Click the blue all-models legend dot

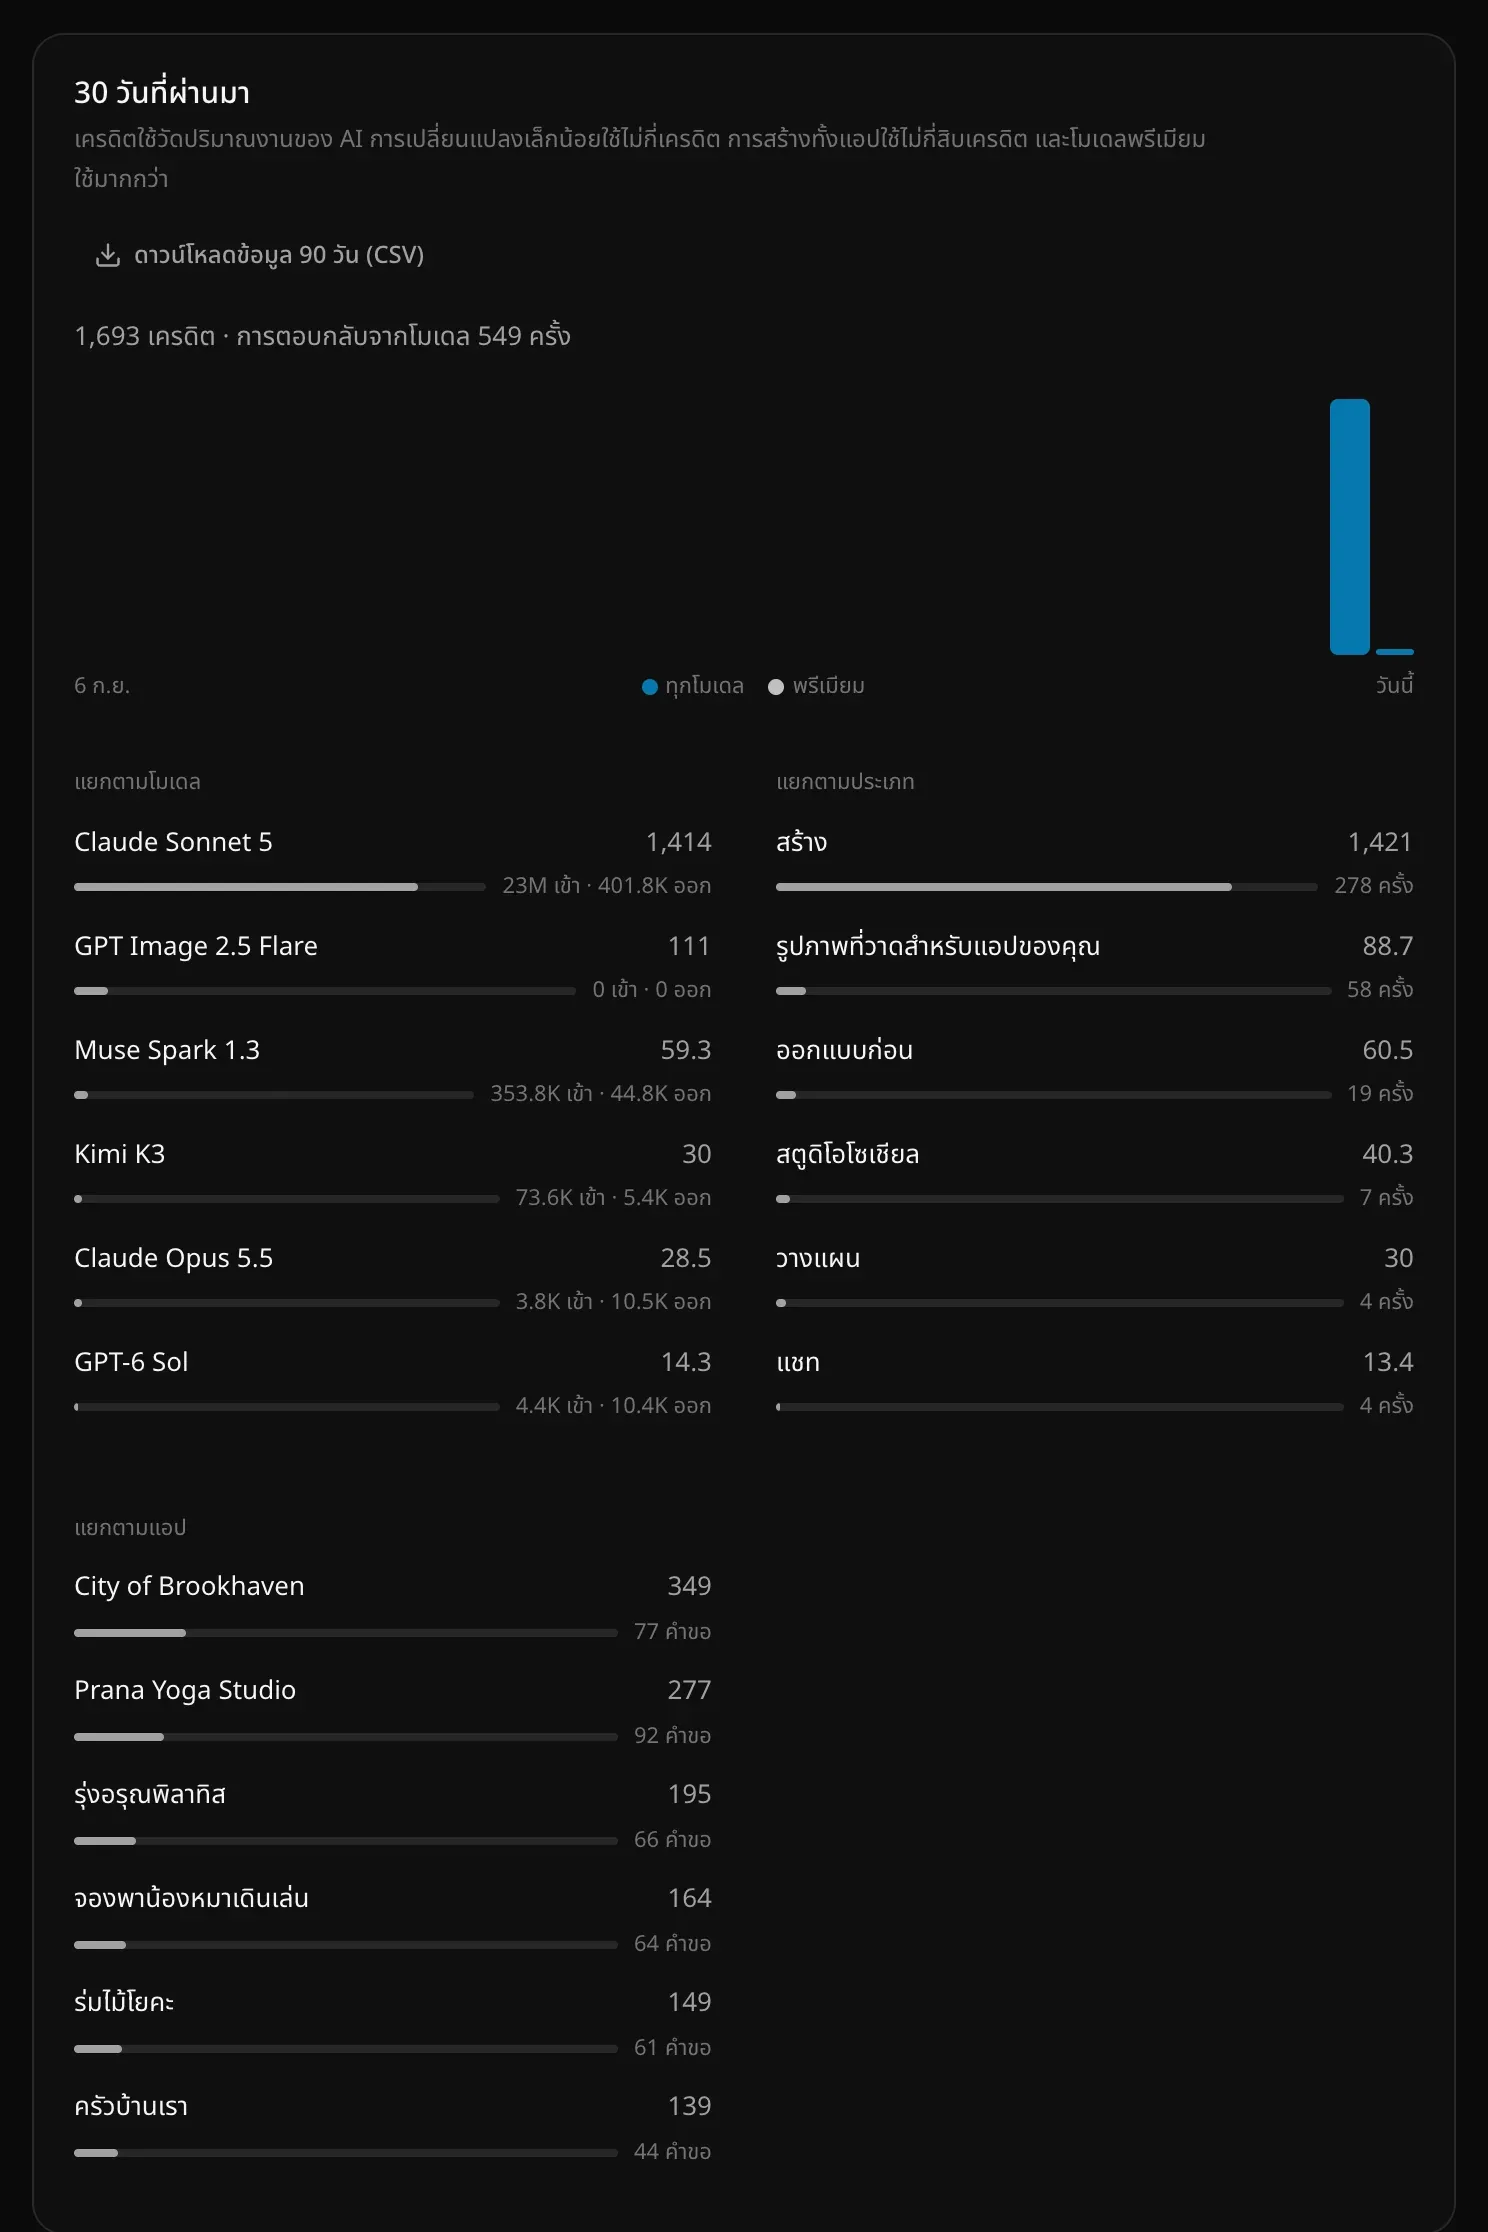[x=649, y=687]
